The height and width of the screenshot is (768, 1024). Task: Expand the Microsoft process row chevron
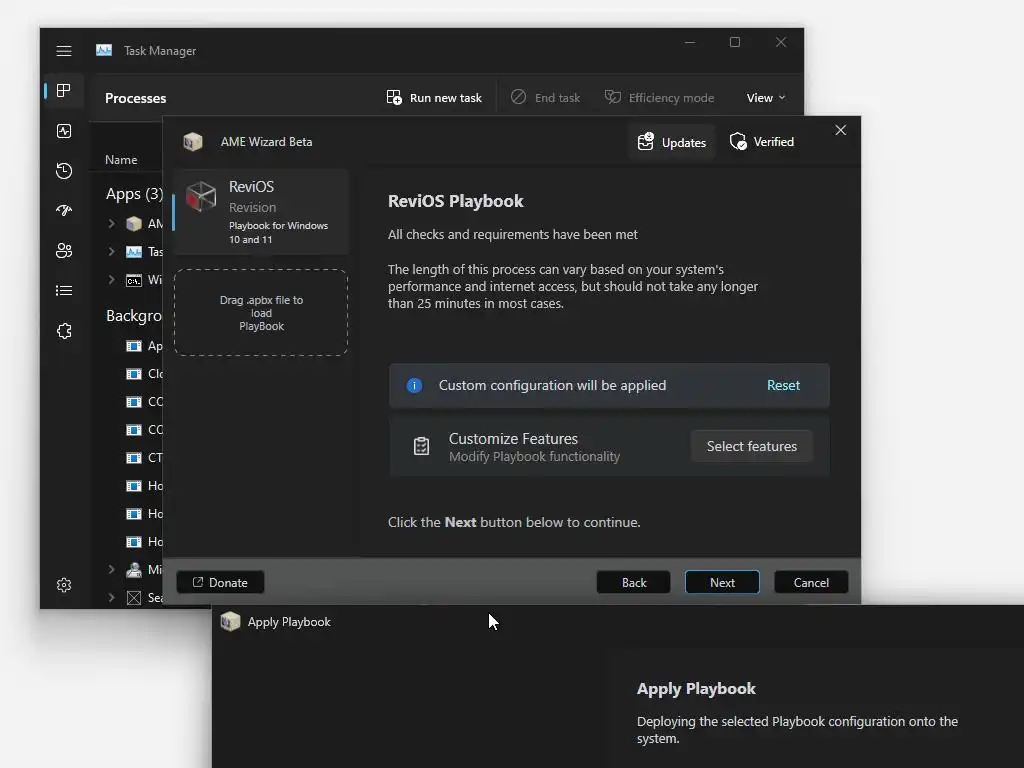click(x=111, y=569)
